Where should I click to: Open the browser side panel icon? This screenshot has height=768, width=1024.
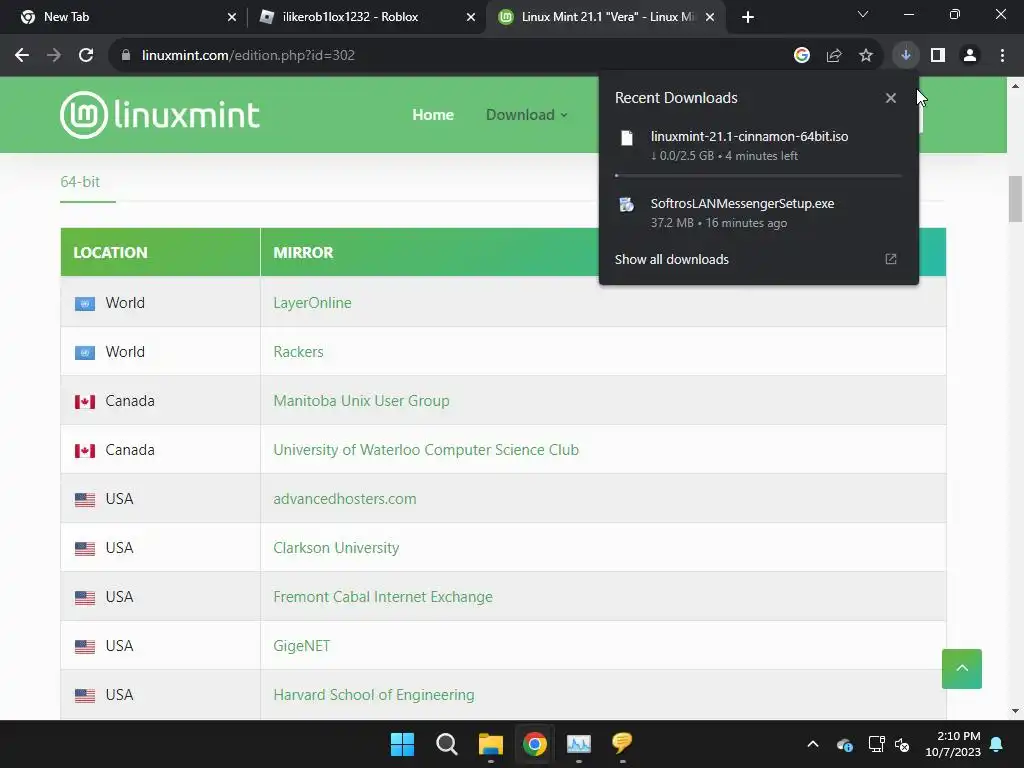pos(938,56)
